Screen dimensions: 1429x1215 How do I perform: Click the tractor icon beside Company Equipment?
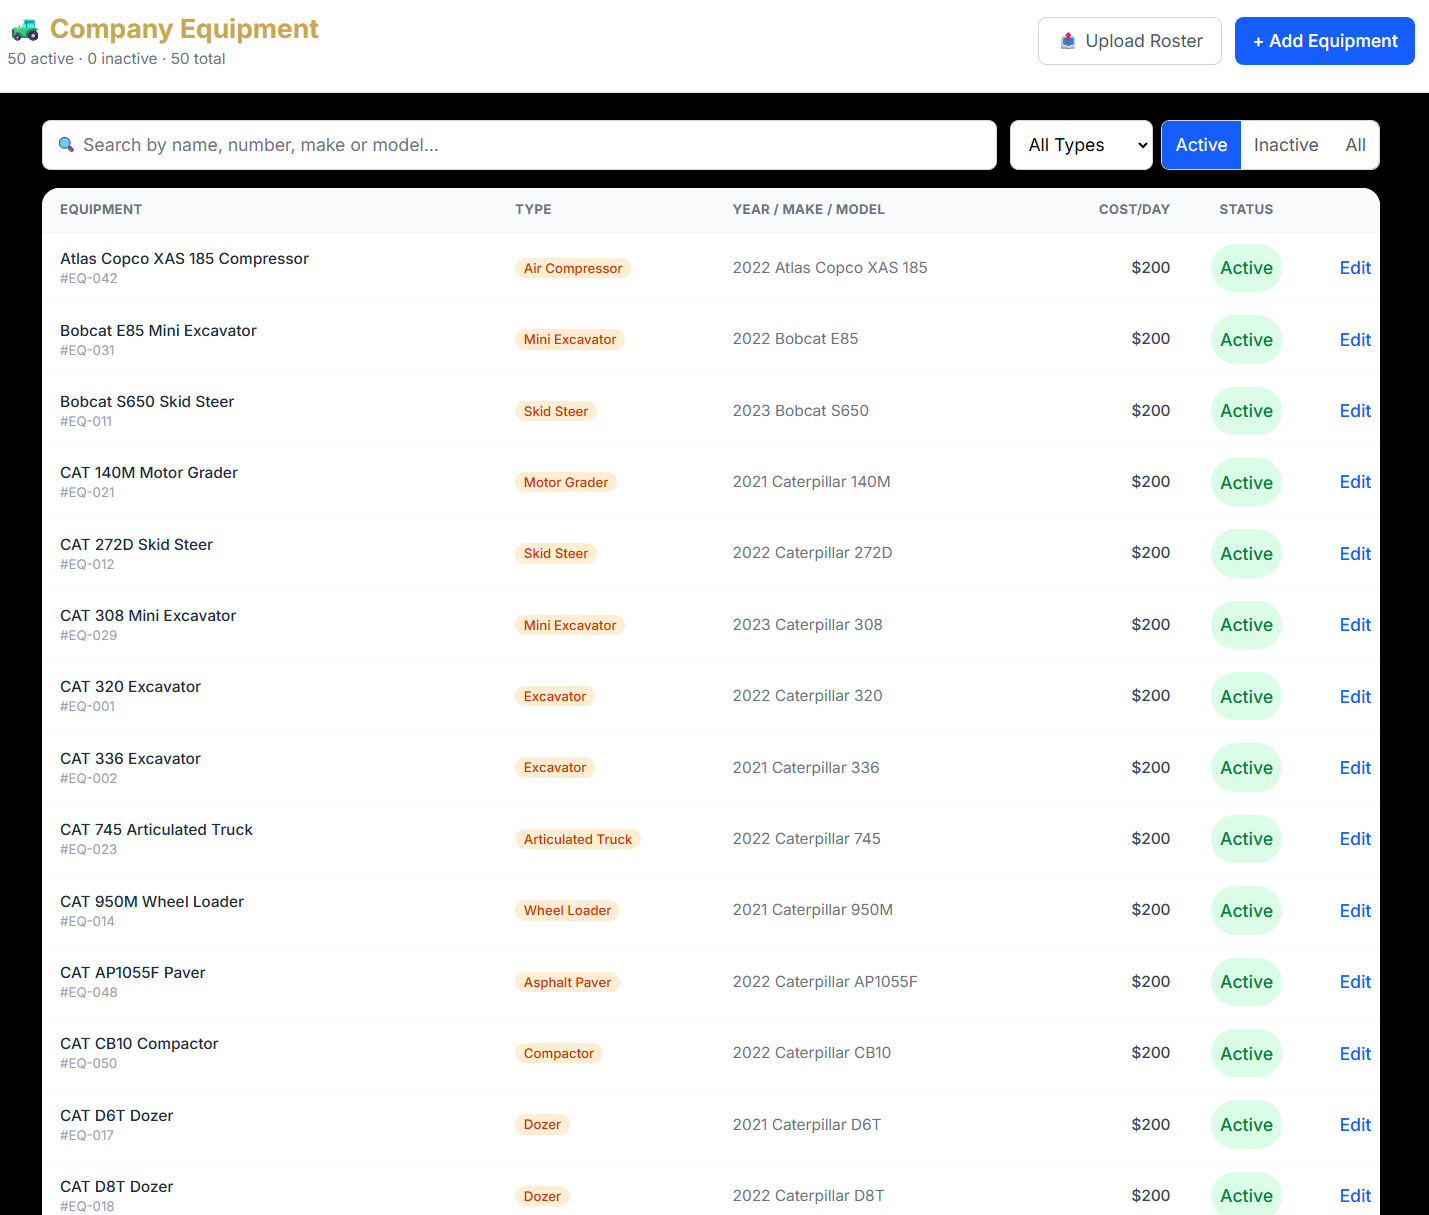[x=25, y=30]
